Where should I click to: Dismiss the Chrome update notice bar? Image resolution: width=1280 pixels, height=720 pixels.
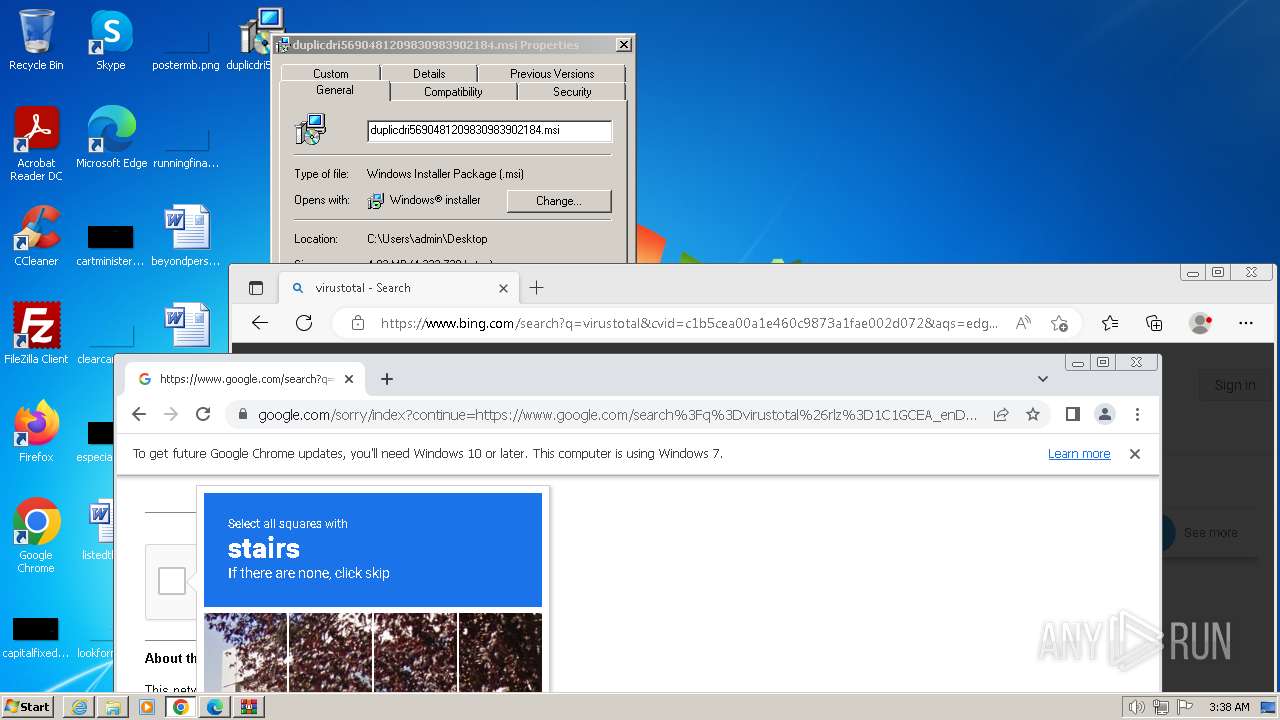tap(1135, 454)
